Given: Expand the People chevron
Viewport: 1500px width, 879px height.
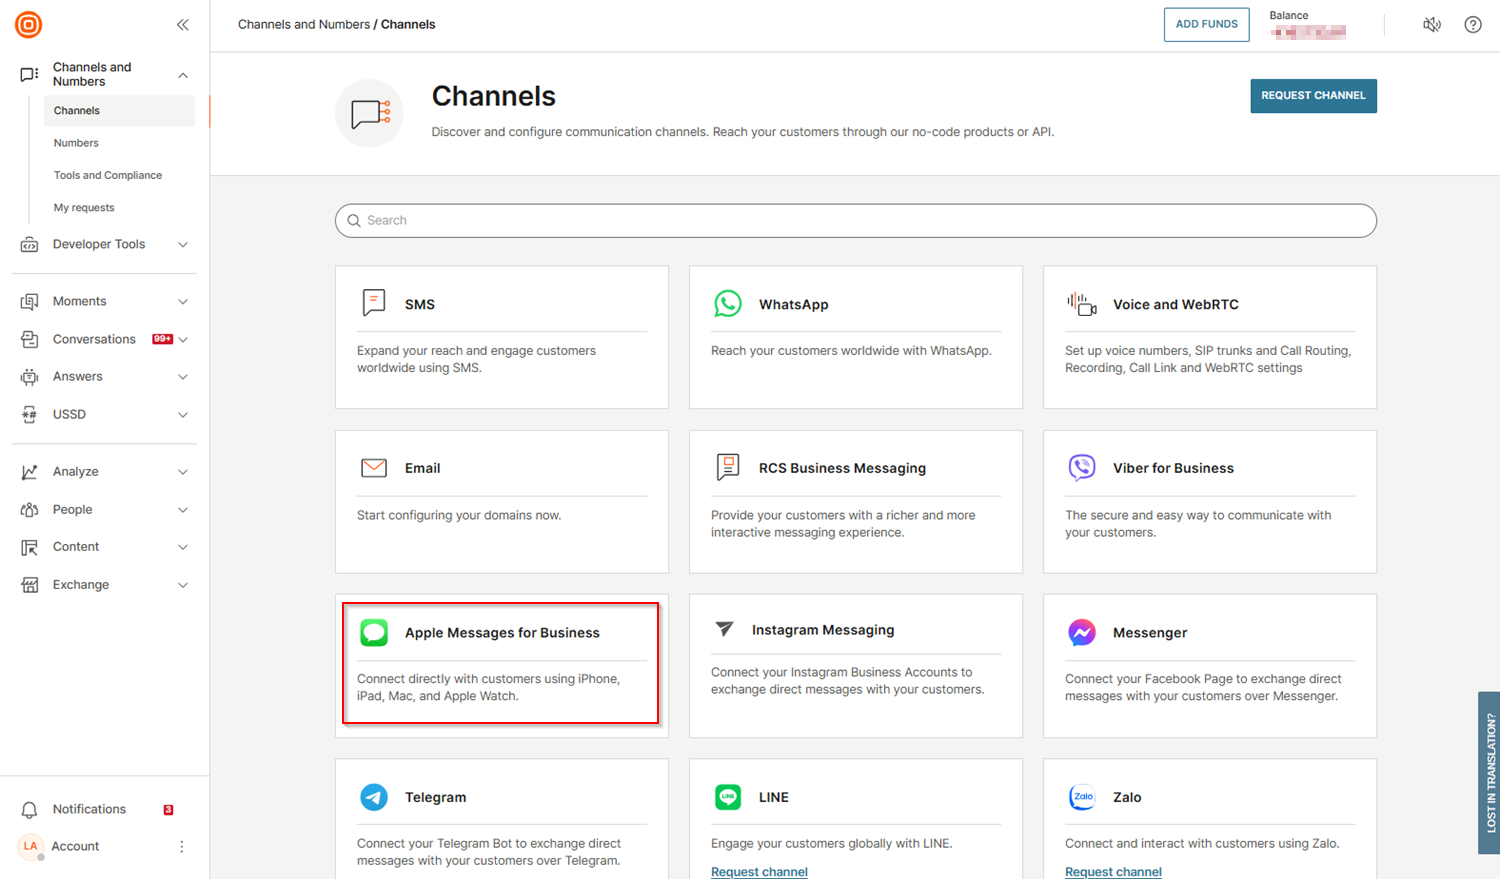Looking at the screenshot, I should pyautogui.click(x=183, y=510).
